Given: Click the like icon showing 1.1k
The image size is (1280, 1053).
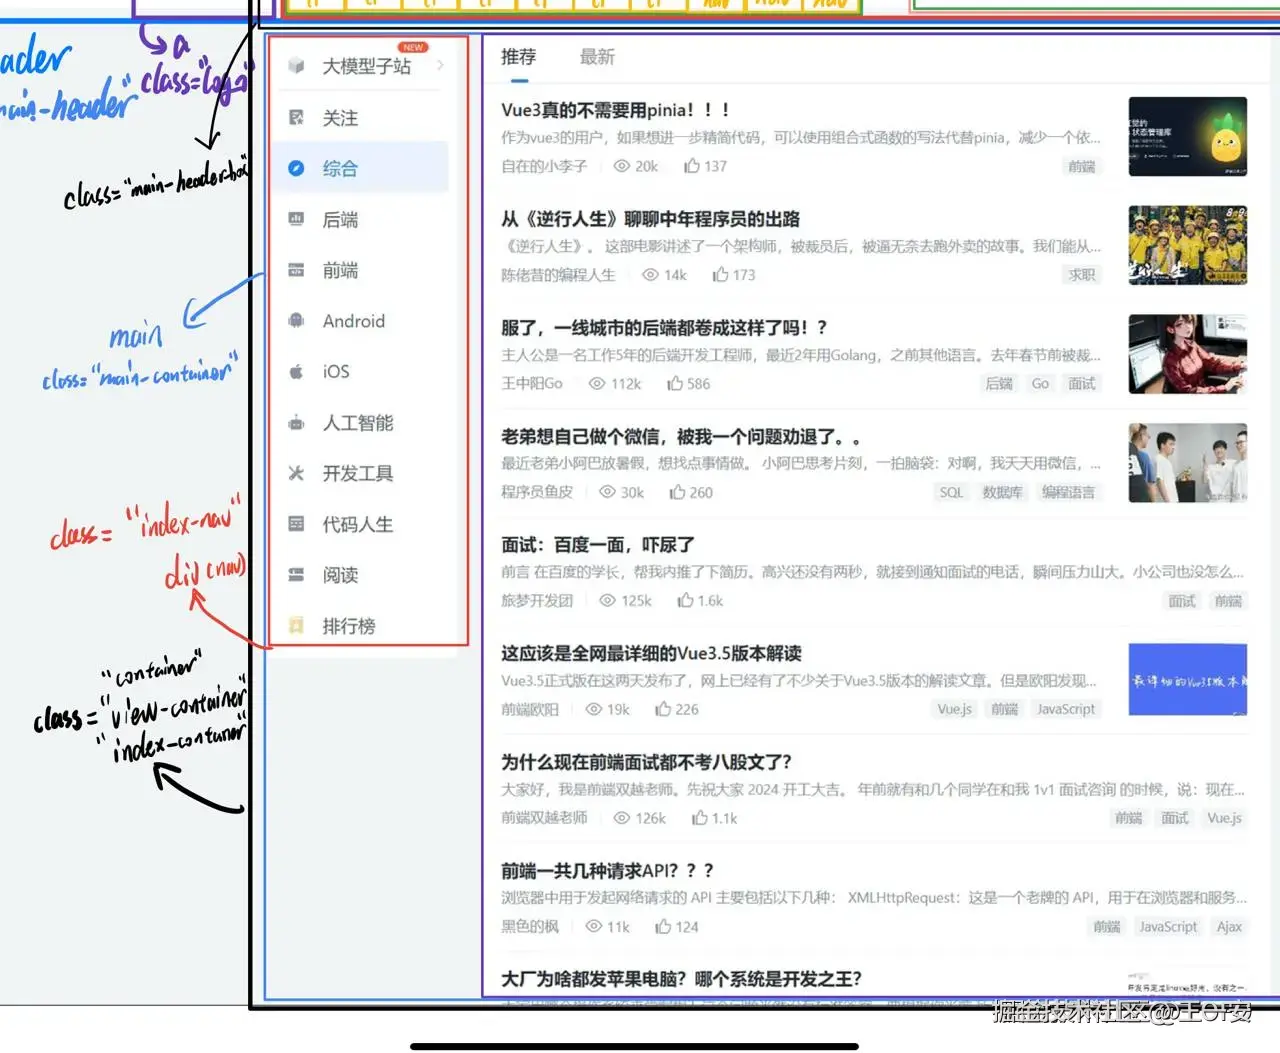Looking at the screenshot, I should point(699,818).
